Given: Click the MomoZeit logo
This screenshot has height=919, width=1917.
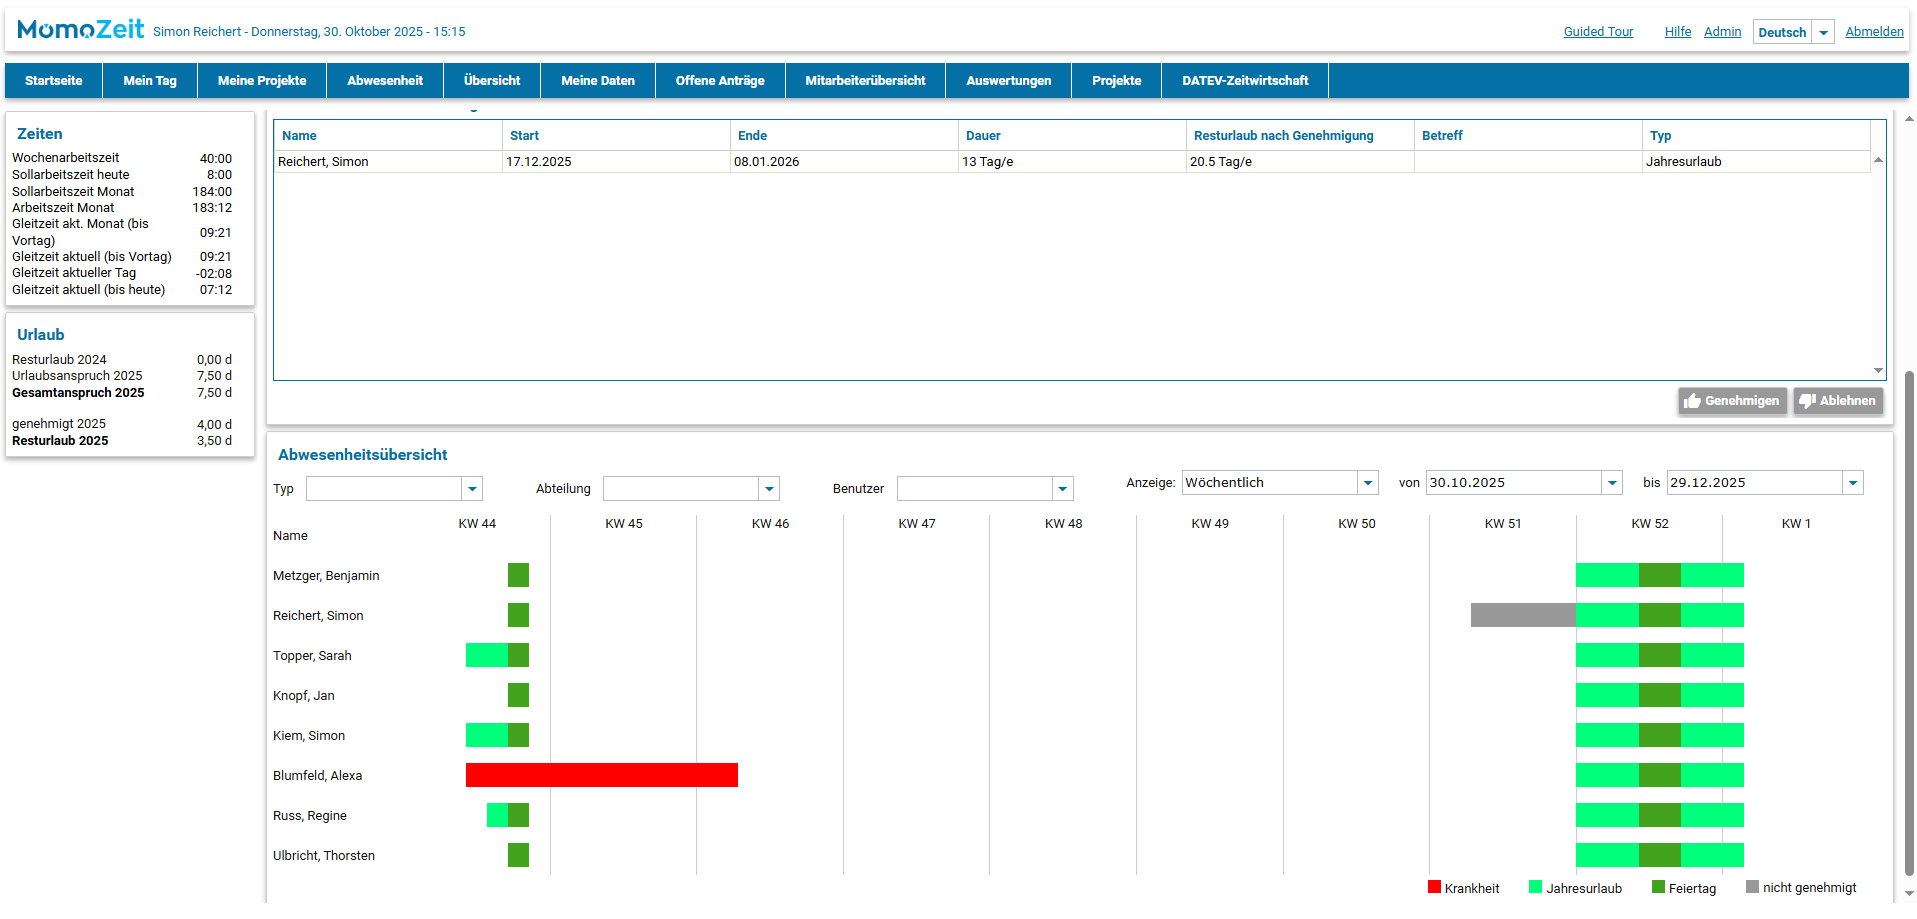Looking at the screenshot, I should coord(80,30).
